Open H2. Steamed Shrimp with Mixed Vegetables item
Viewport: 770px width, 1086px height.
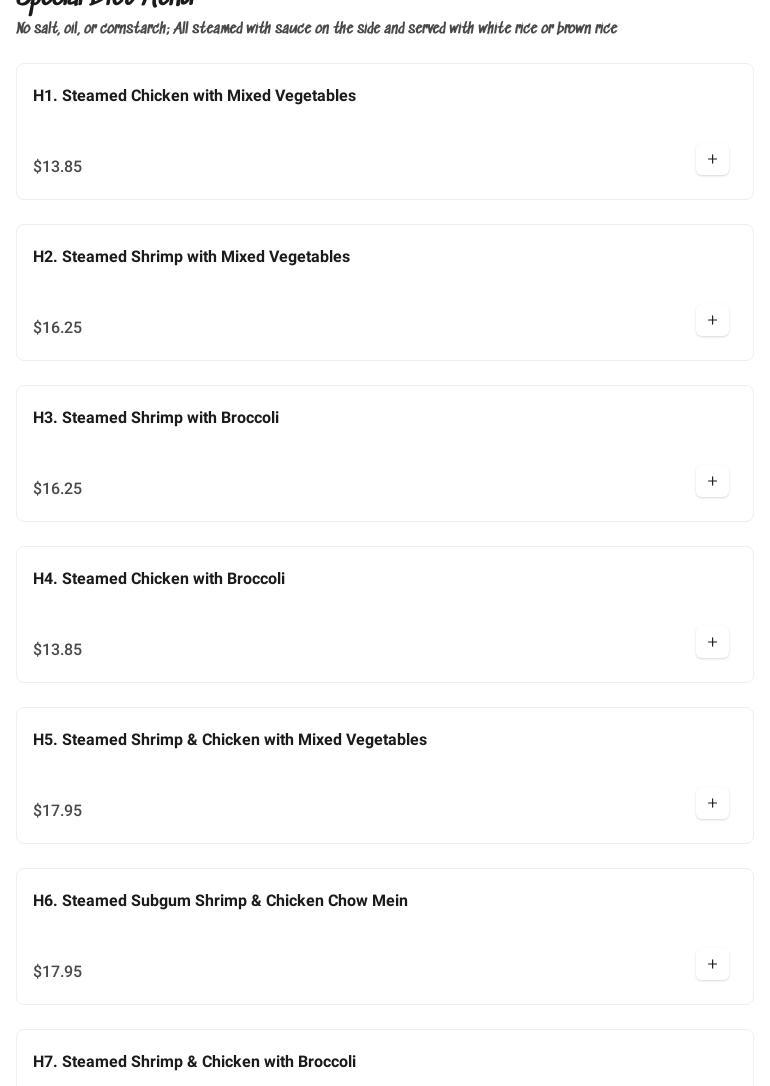[191, 257]
